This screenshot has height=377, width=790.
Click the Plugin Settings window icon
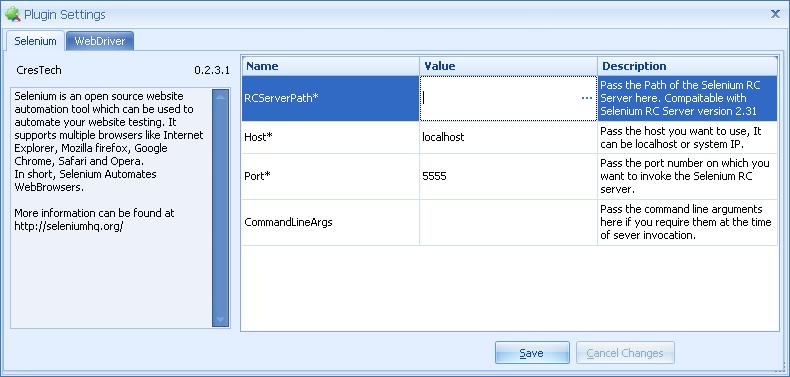pyautogui.click(x=12, y=14)
